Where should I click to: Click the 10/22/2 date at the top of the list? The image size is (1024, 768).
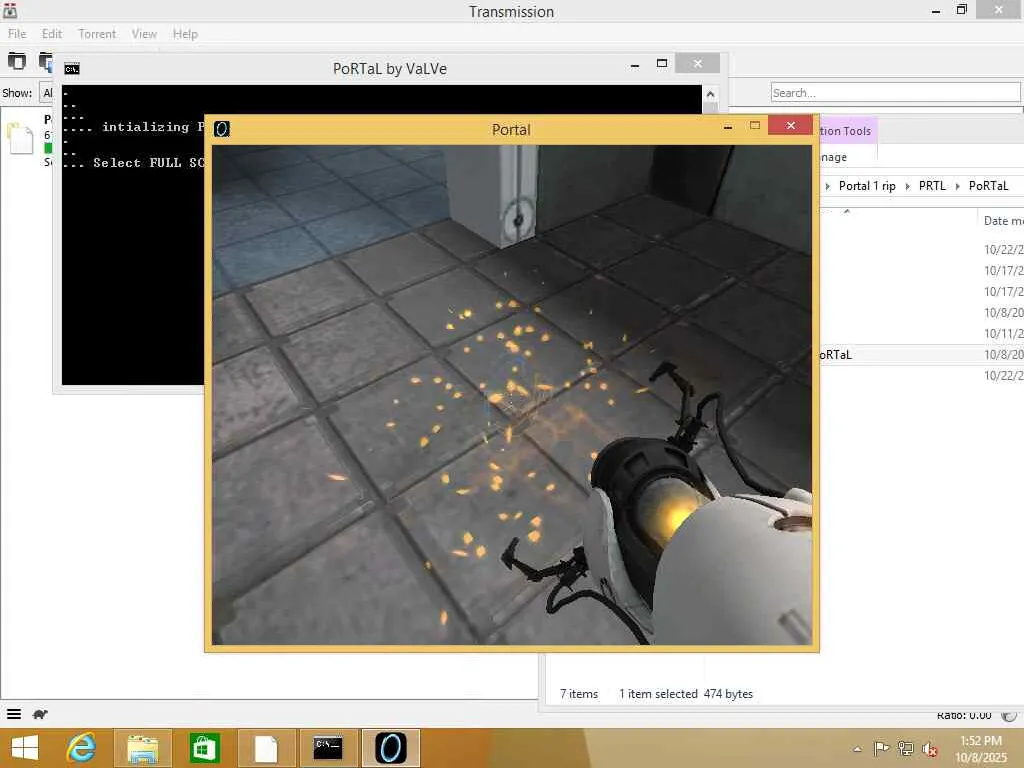click(1003, 249)
